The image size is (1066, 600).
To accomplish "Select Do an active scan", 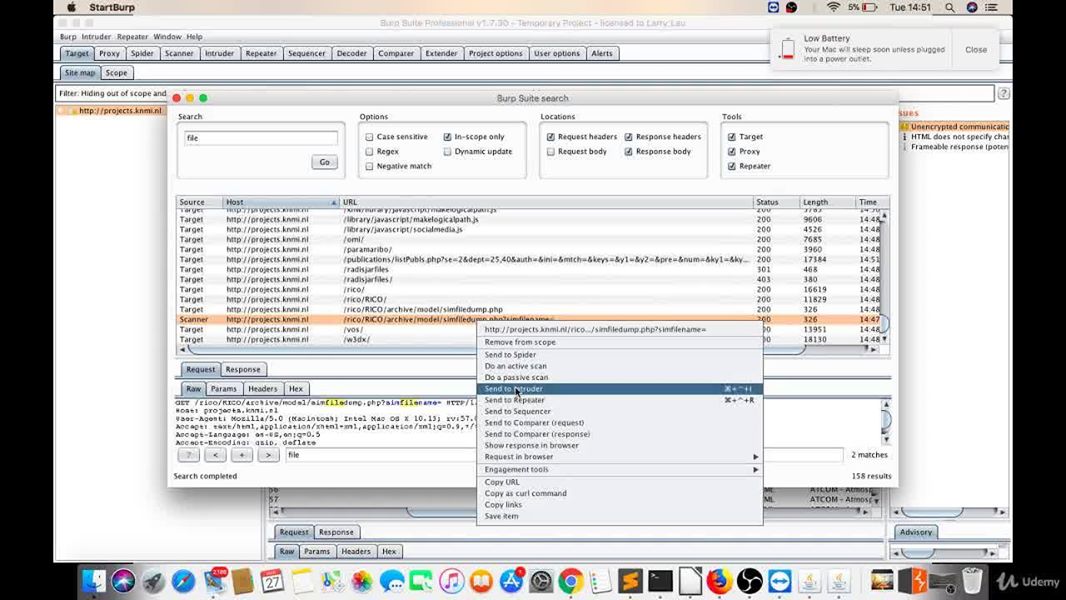I will (619, 366).
